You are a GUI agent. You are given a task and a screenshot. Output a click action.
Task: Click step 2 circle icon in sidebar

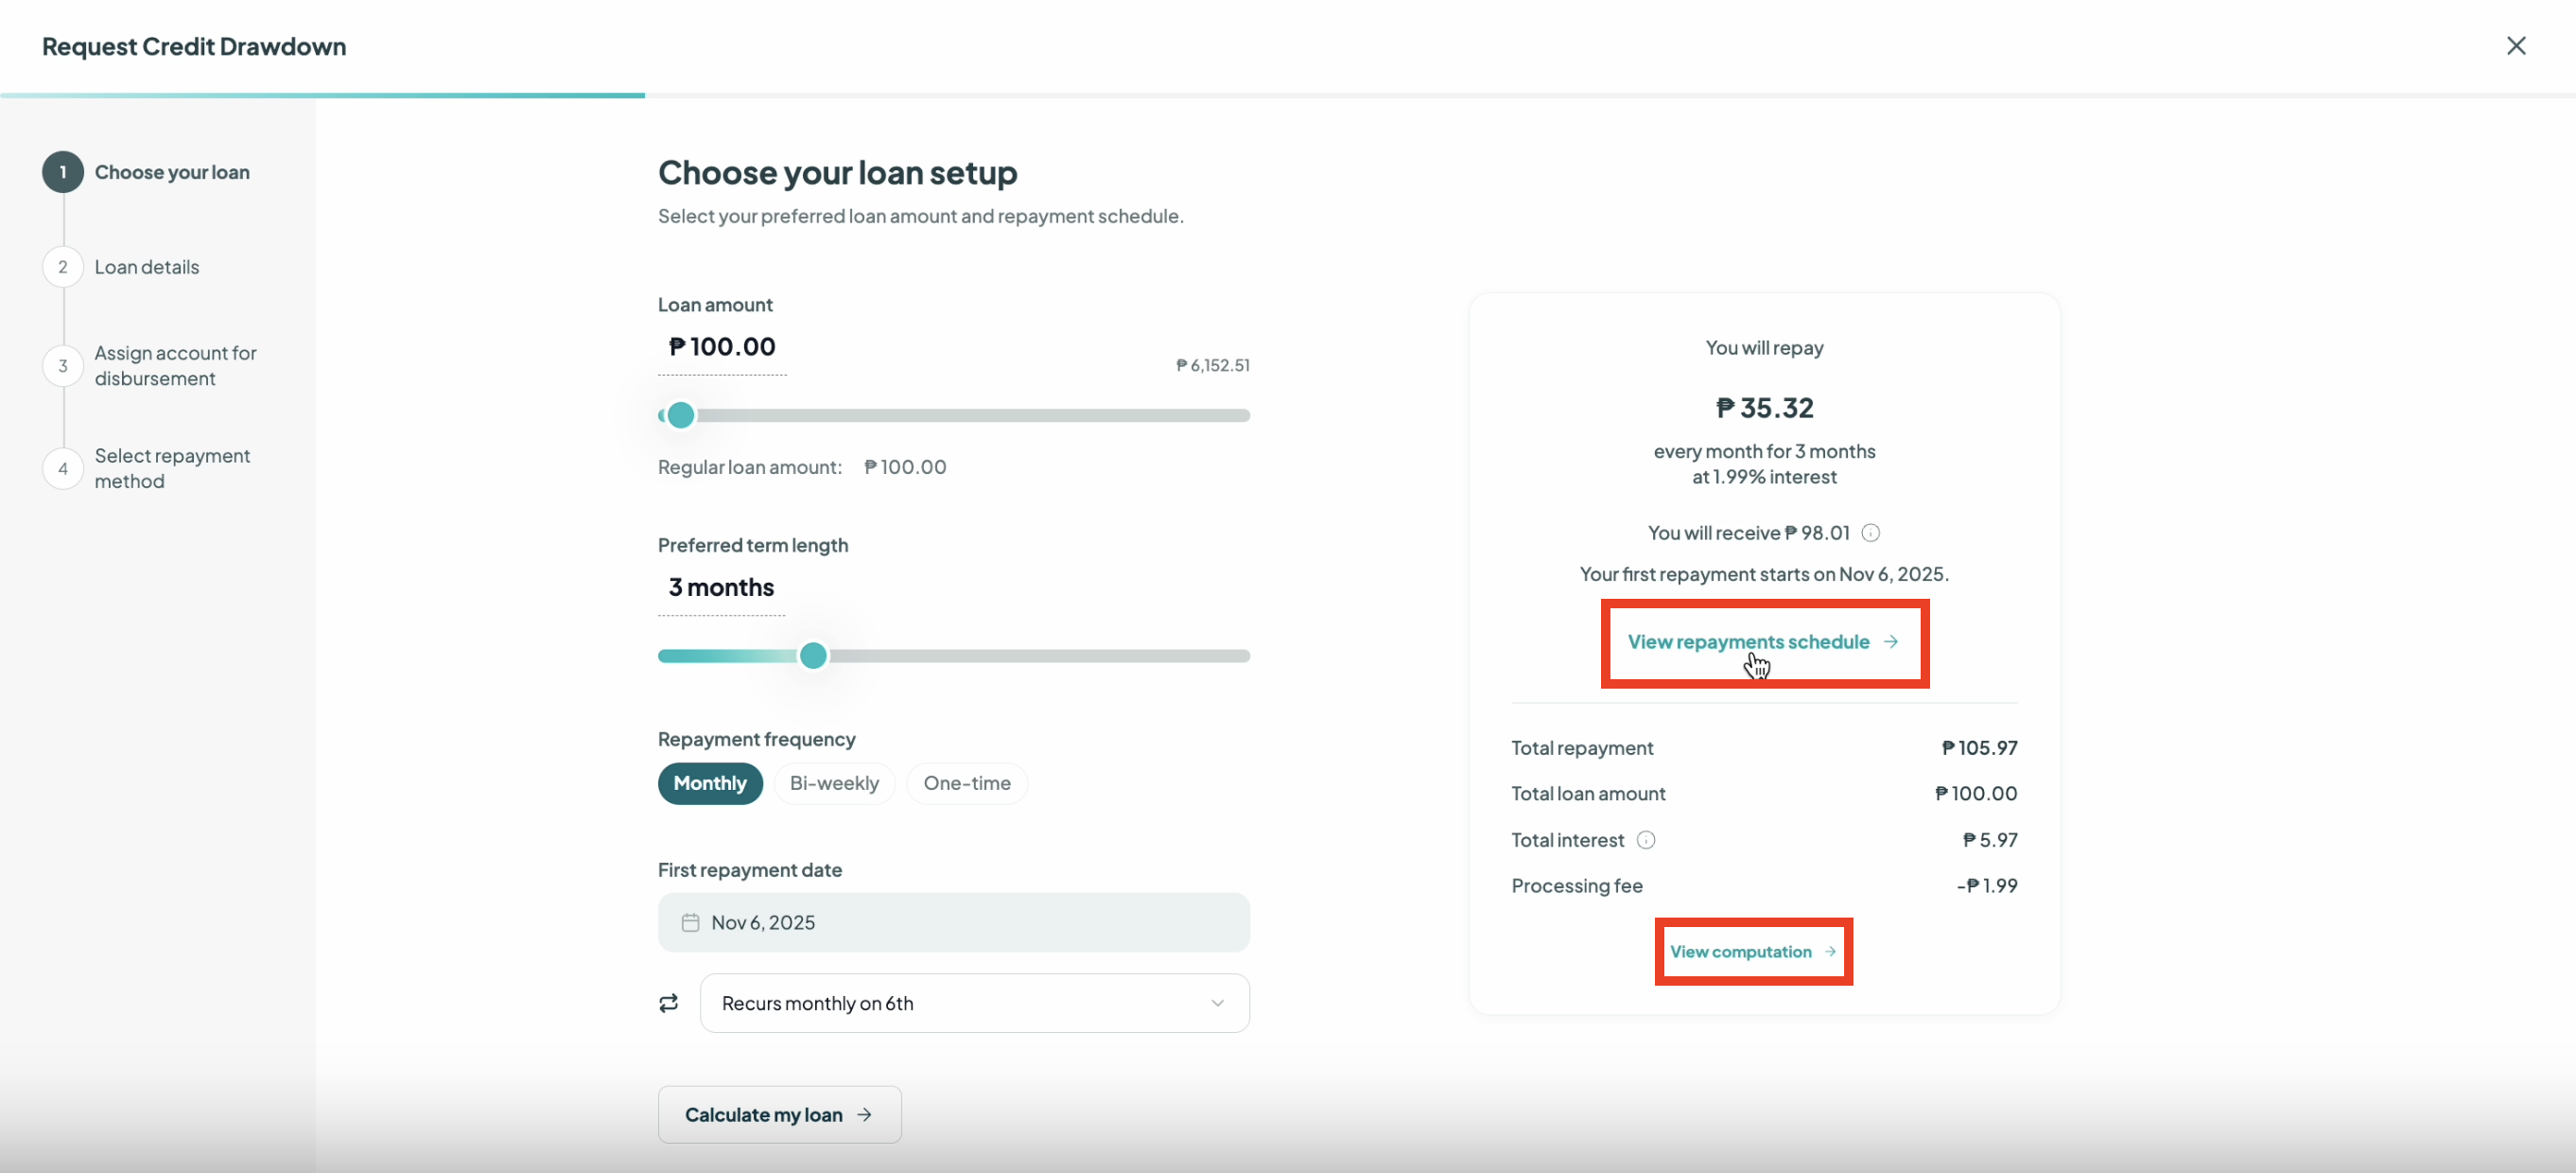tap(63, 267)
